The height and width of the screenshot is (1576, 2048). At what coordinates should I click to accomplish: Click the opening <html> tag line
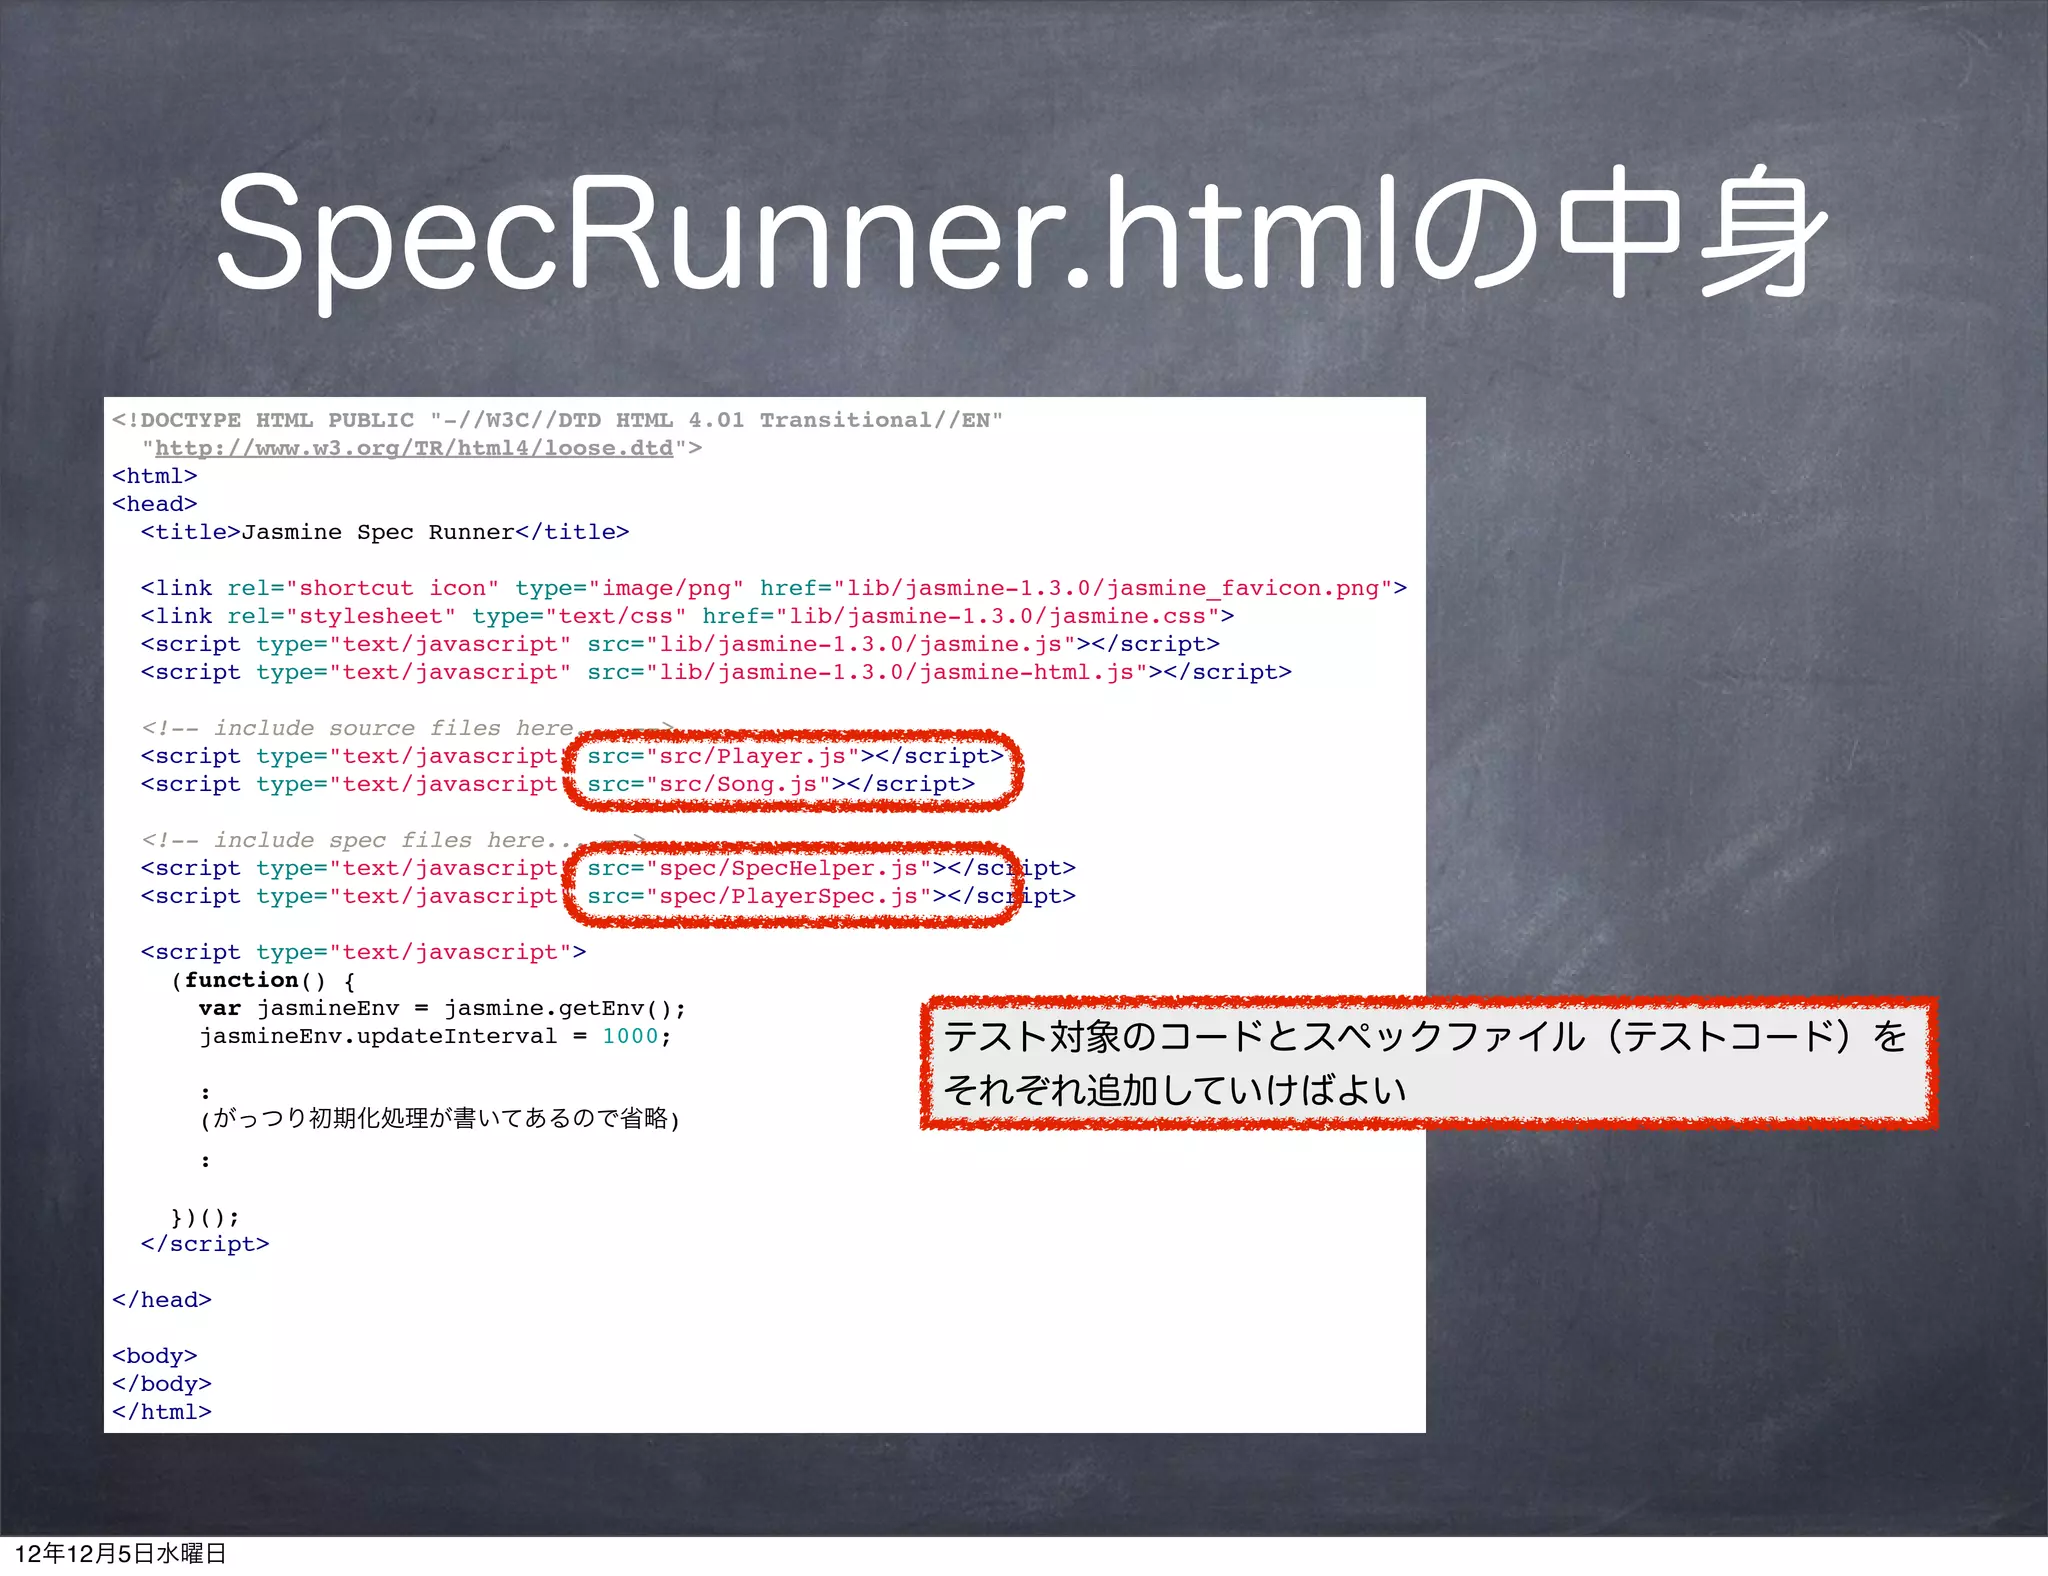click(x=155, y=476)
